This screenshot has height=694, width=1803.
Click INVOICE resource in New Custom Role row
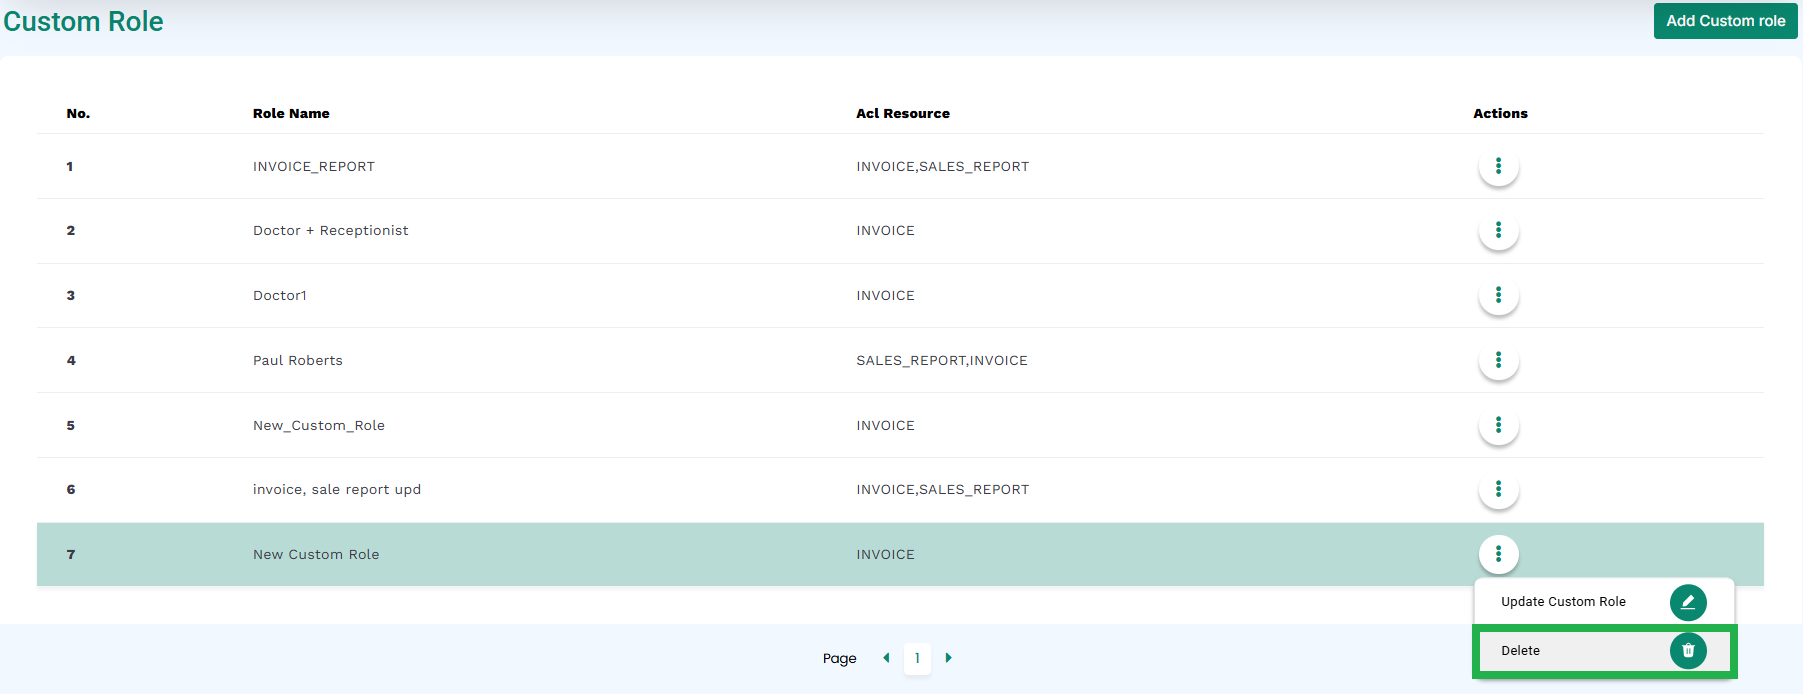(885, 555)
